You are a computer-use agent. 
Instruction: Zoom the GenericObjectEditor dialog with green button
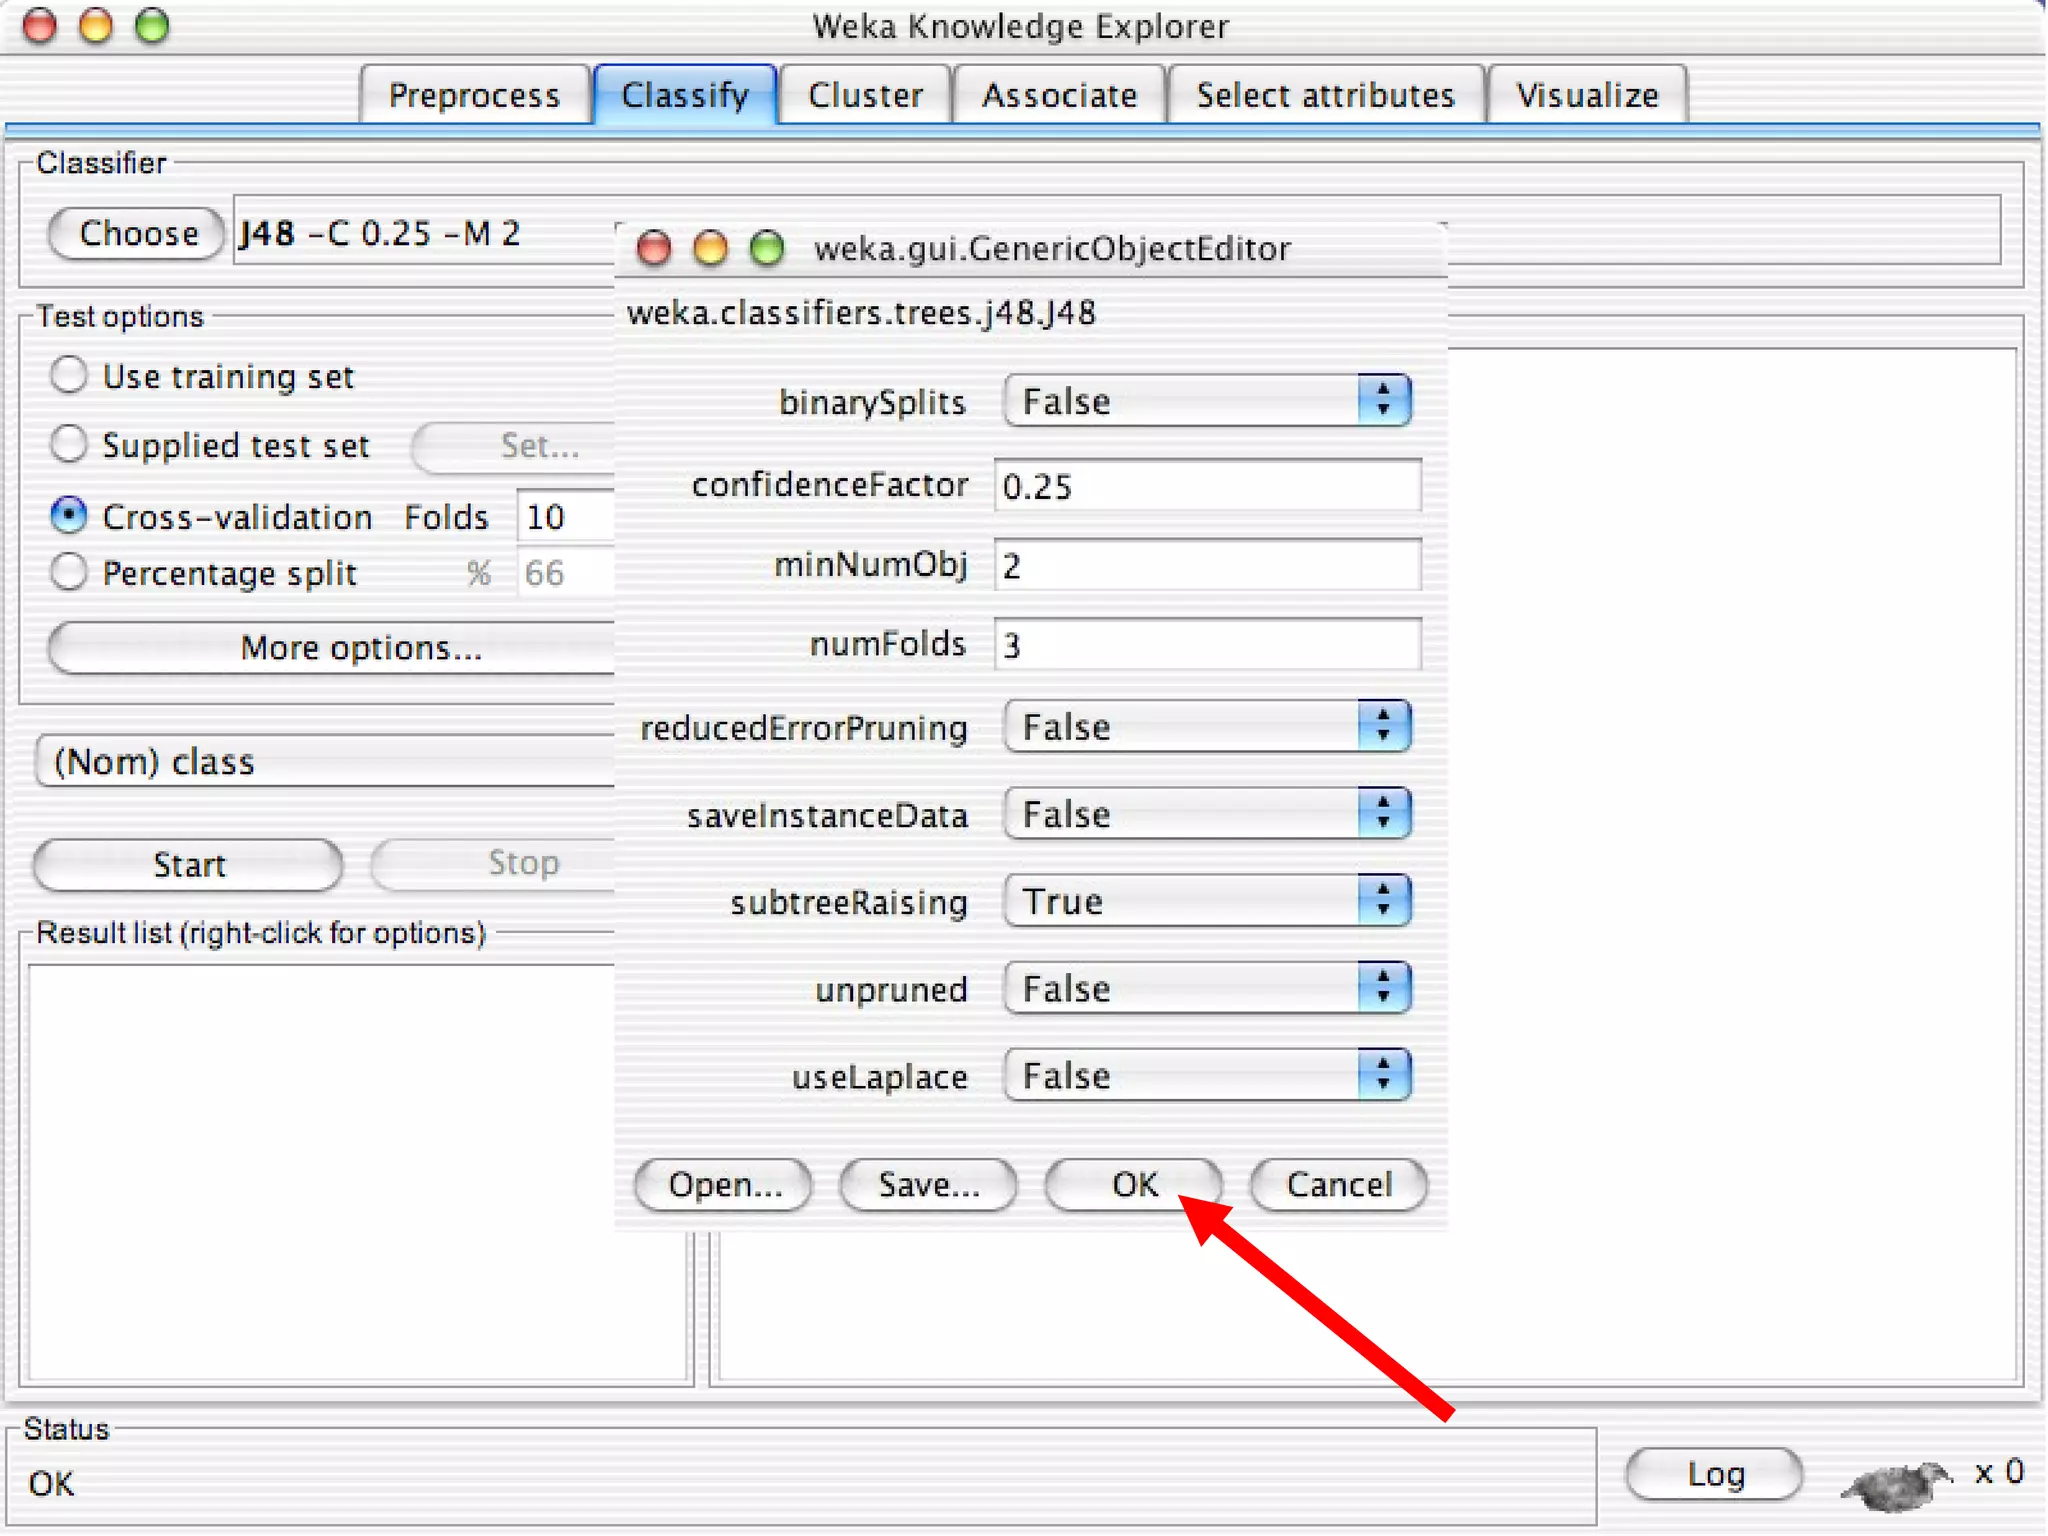coord(767,248)
